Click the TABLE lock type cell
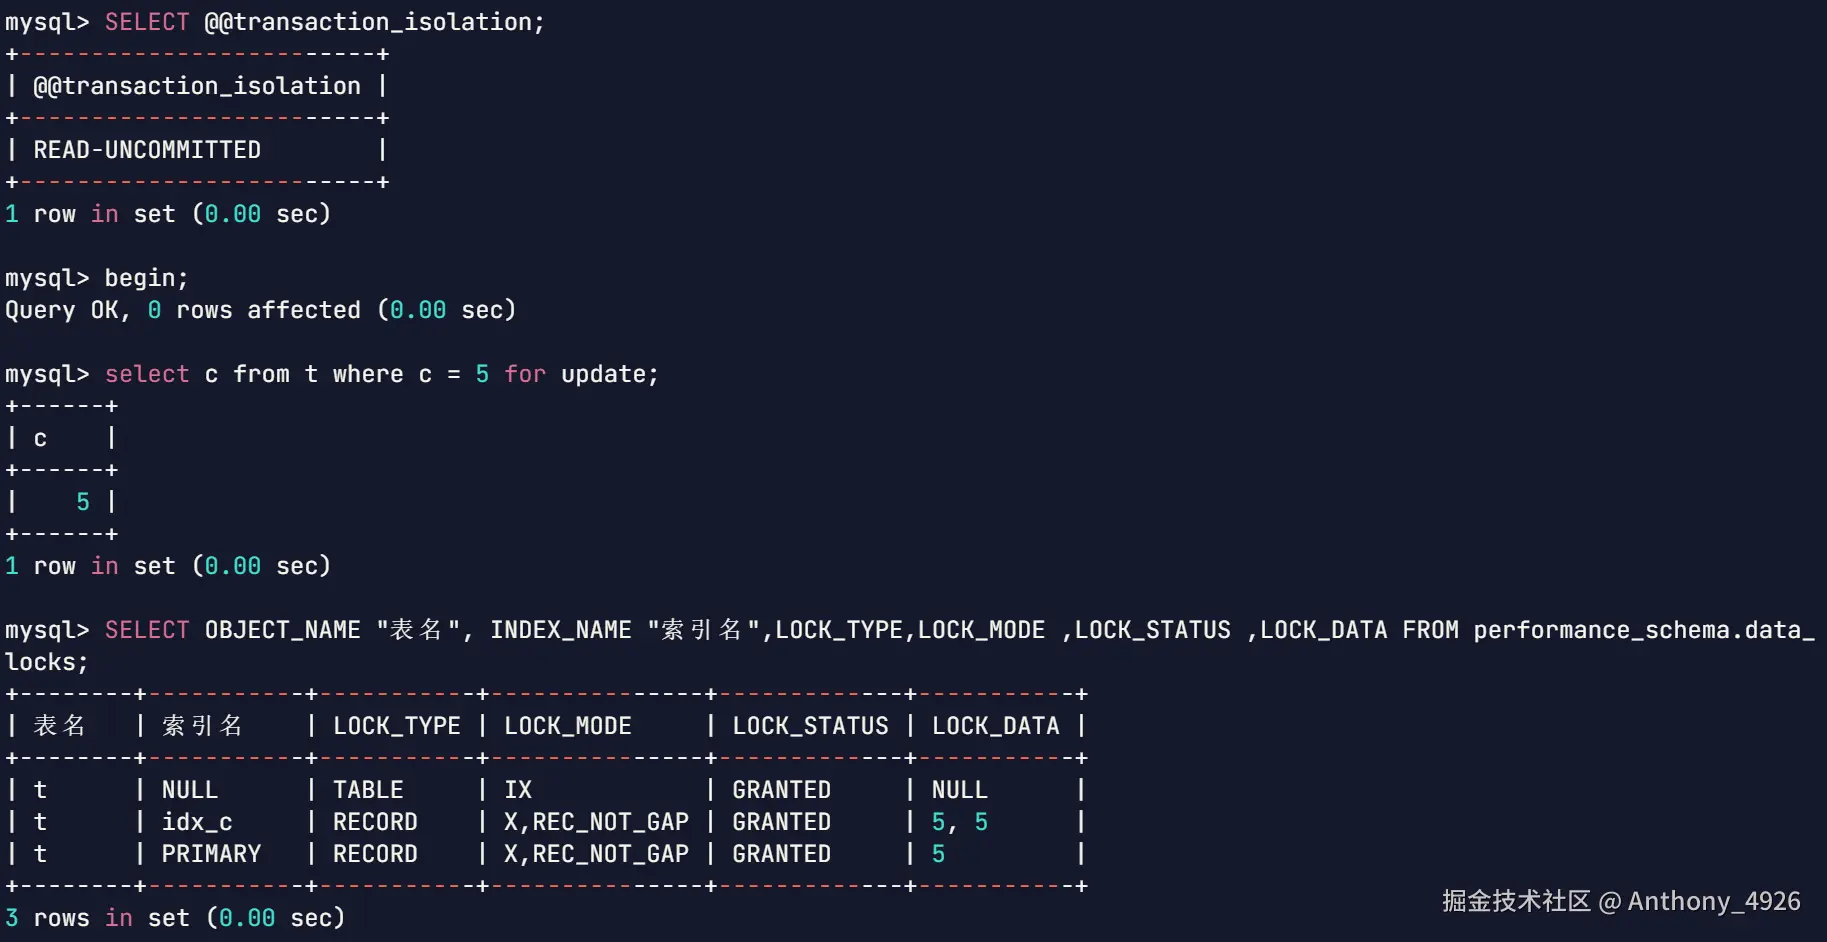 pos(368,790)
